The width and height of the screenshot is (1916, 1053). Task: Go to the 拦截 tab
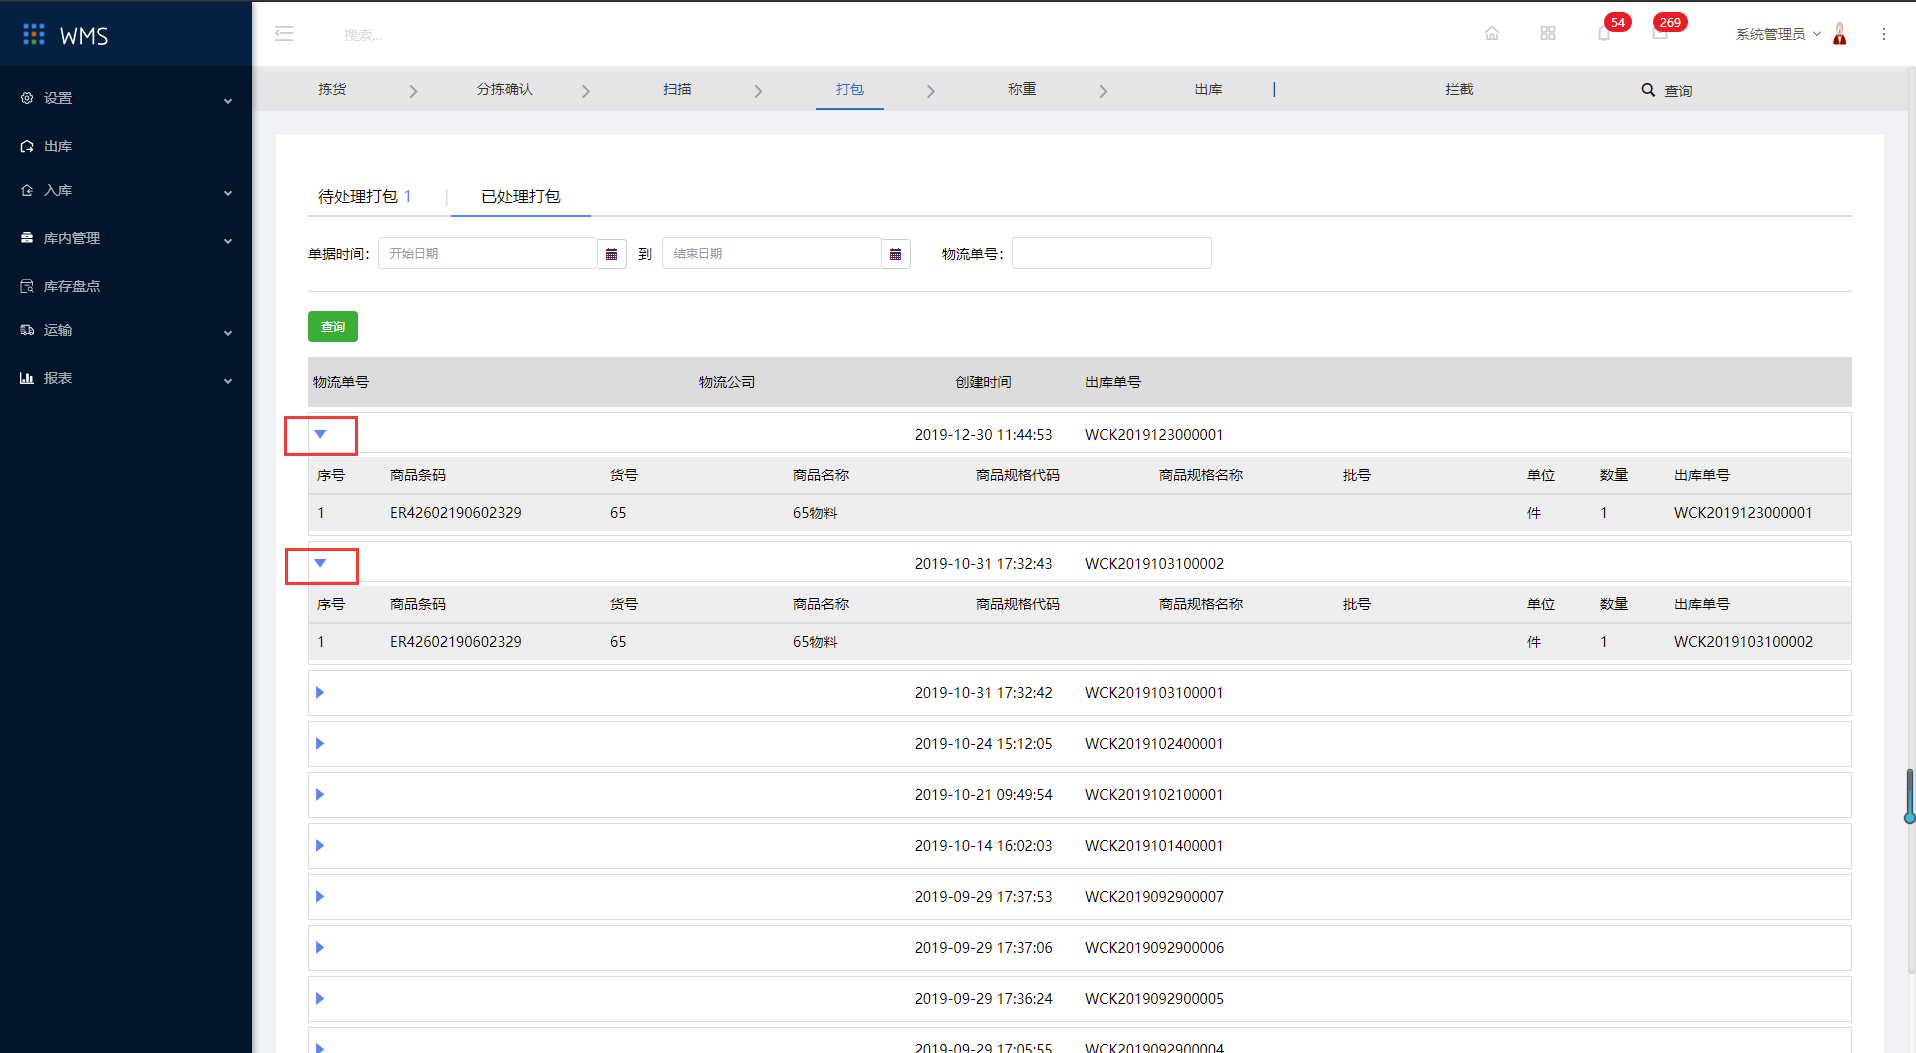(x=1459, y=89)
